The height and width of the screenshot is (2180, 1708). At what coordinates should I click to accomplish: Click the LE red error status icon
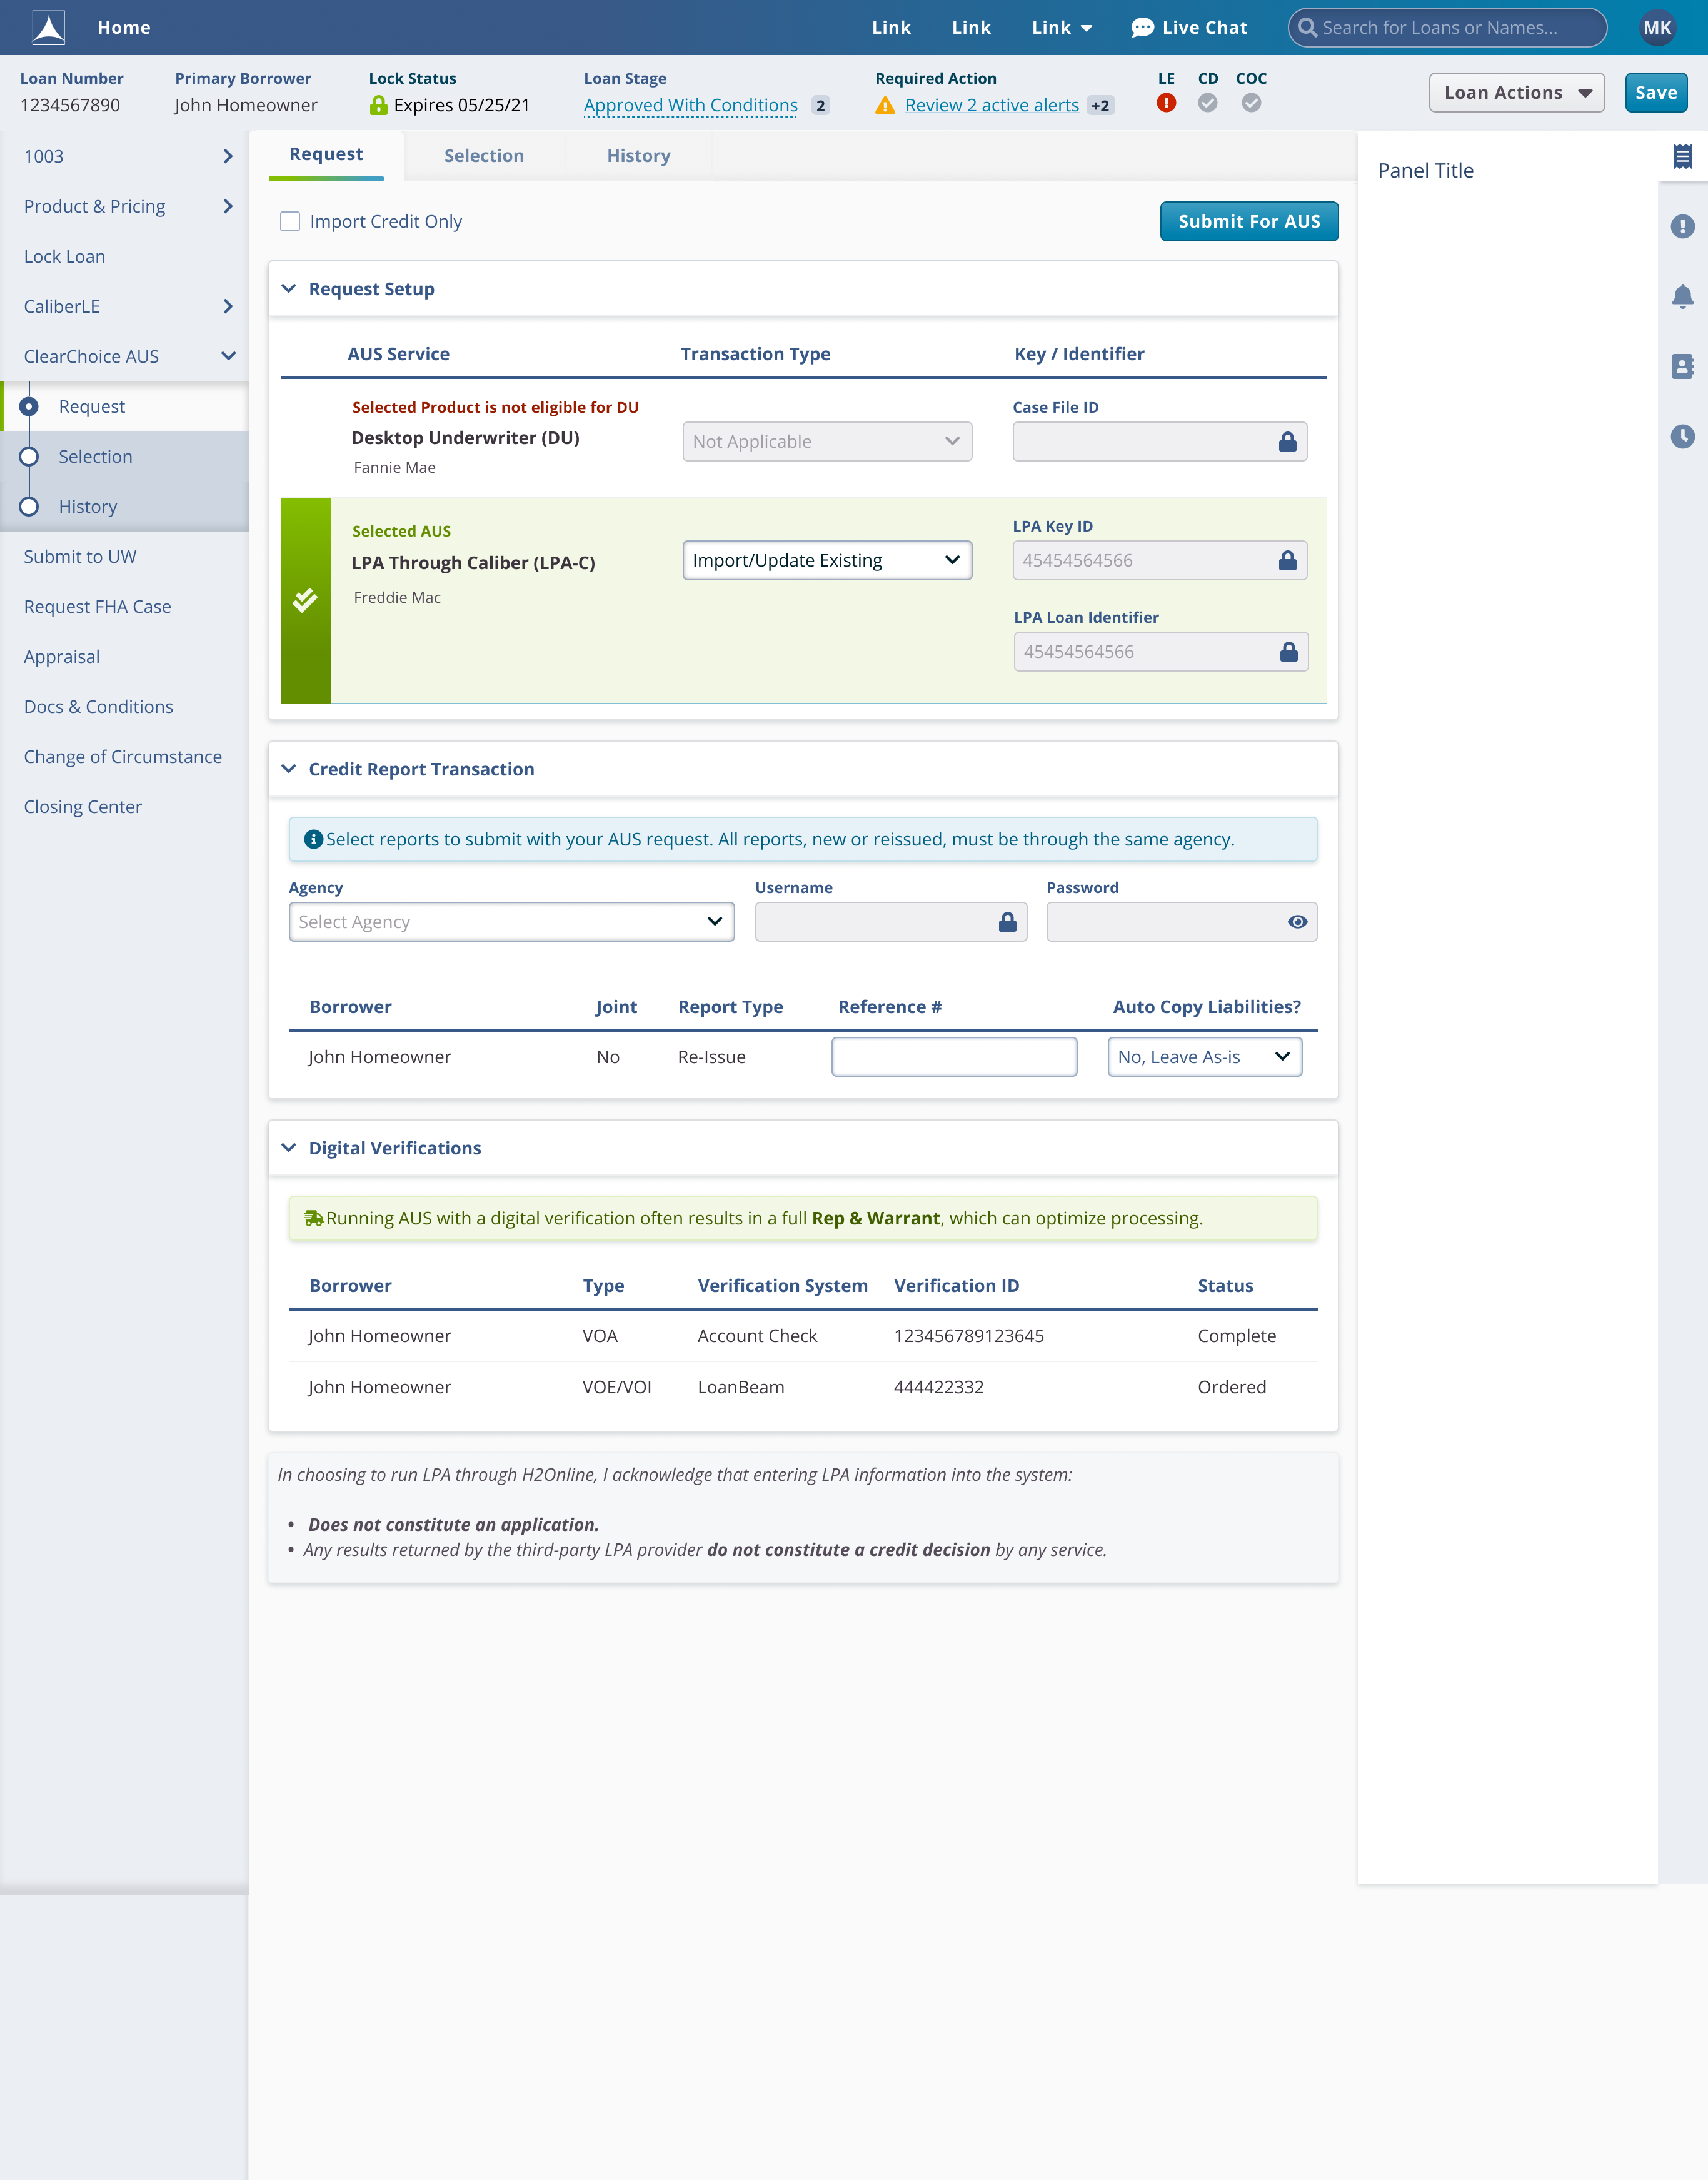coord(1166,103)
